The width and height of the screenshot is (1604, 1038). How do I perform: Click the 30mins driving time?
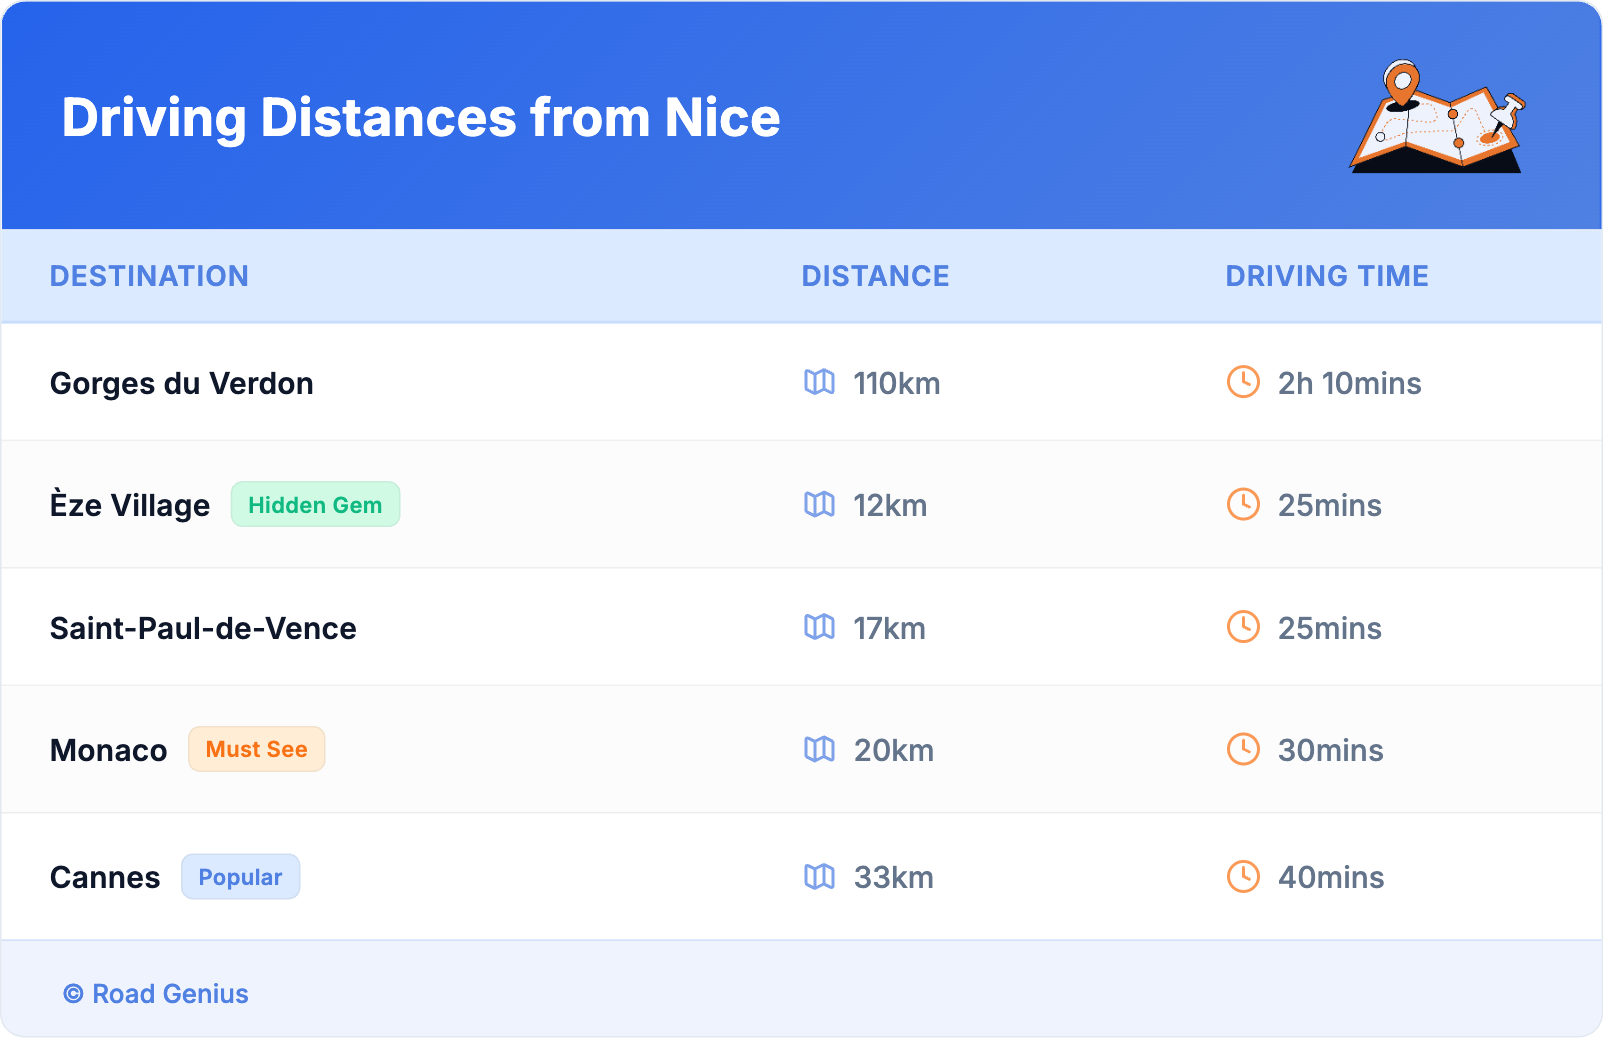(x=1331, y=750)
